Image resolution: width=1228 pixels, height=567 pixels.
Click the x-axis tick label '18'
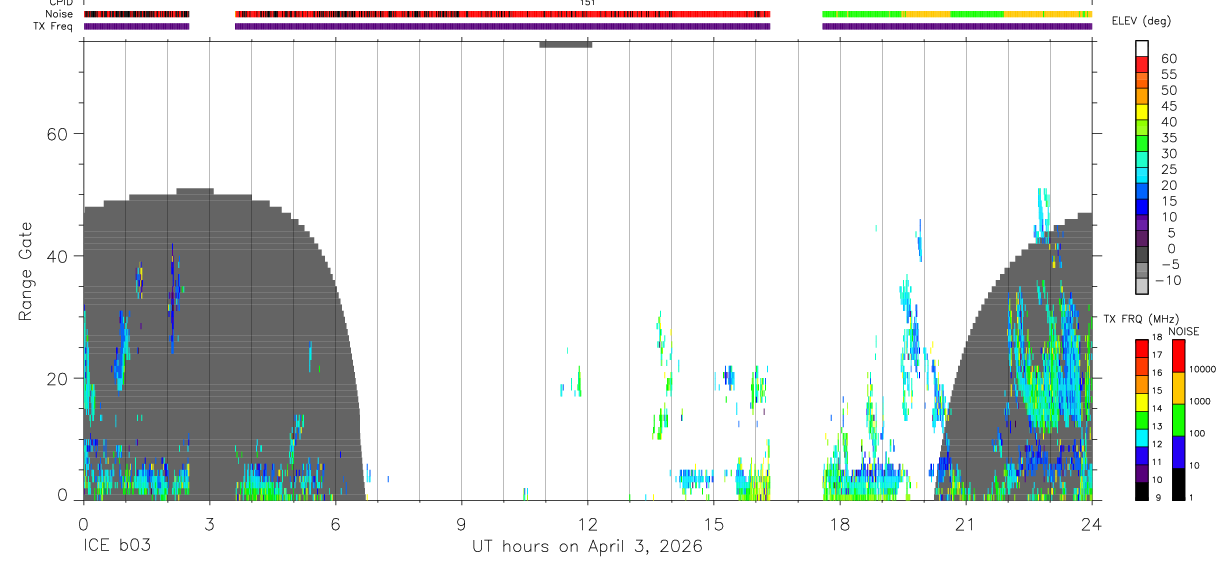coord(839,523)
